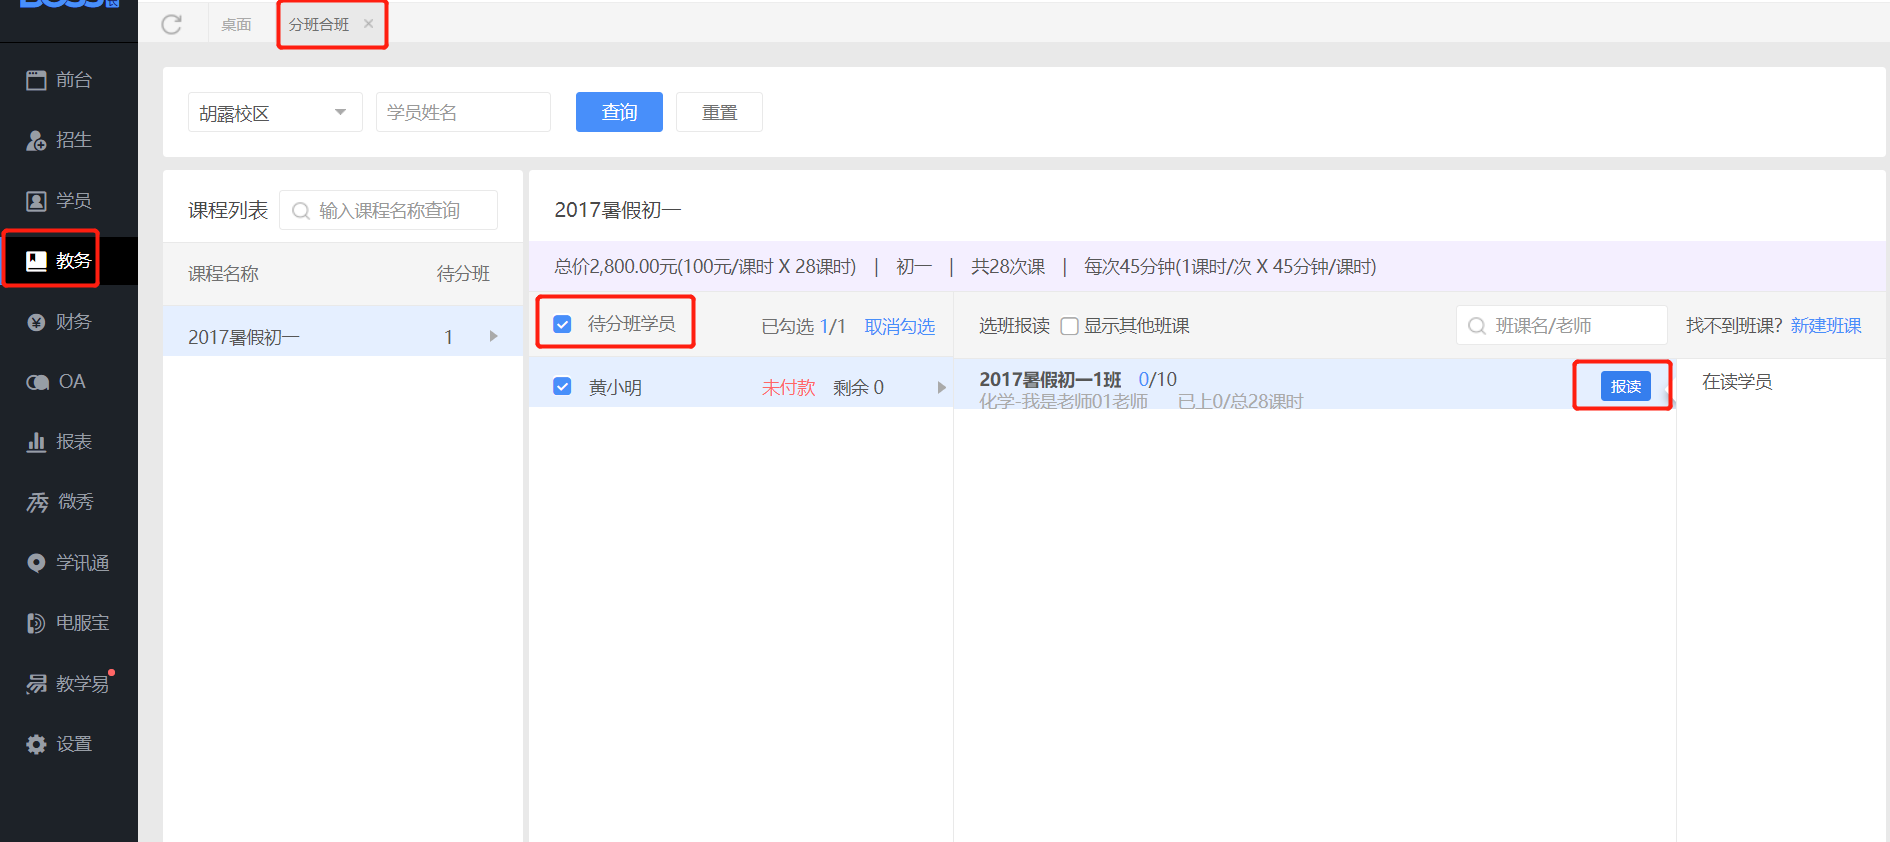Viewport: 1890px width, 842px height.
Task: Click the 报读 enroll button
Action: click(1625, 386)
